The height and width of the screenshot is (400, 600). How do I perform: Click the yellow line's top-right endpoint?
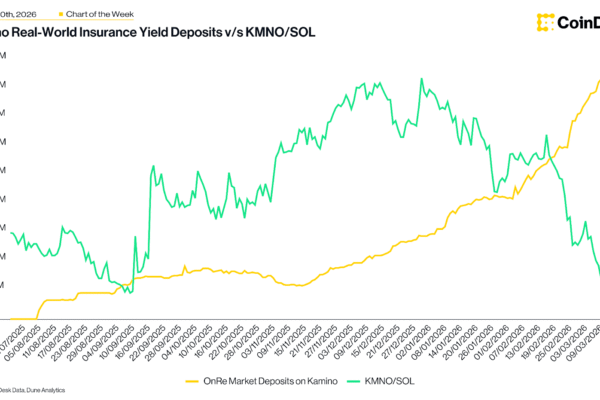click(x=598, y=82)
